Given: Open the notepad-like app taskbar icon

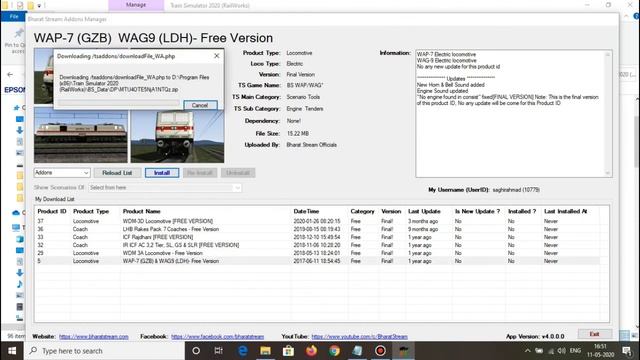Looking at the screenshot, I should tap(357, 351).
